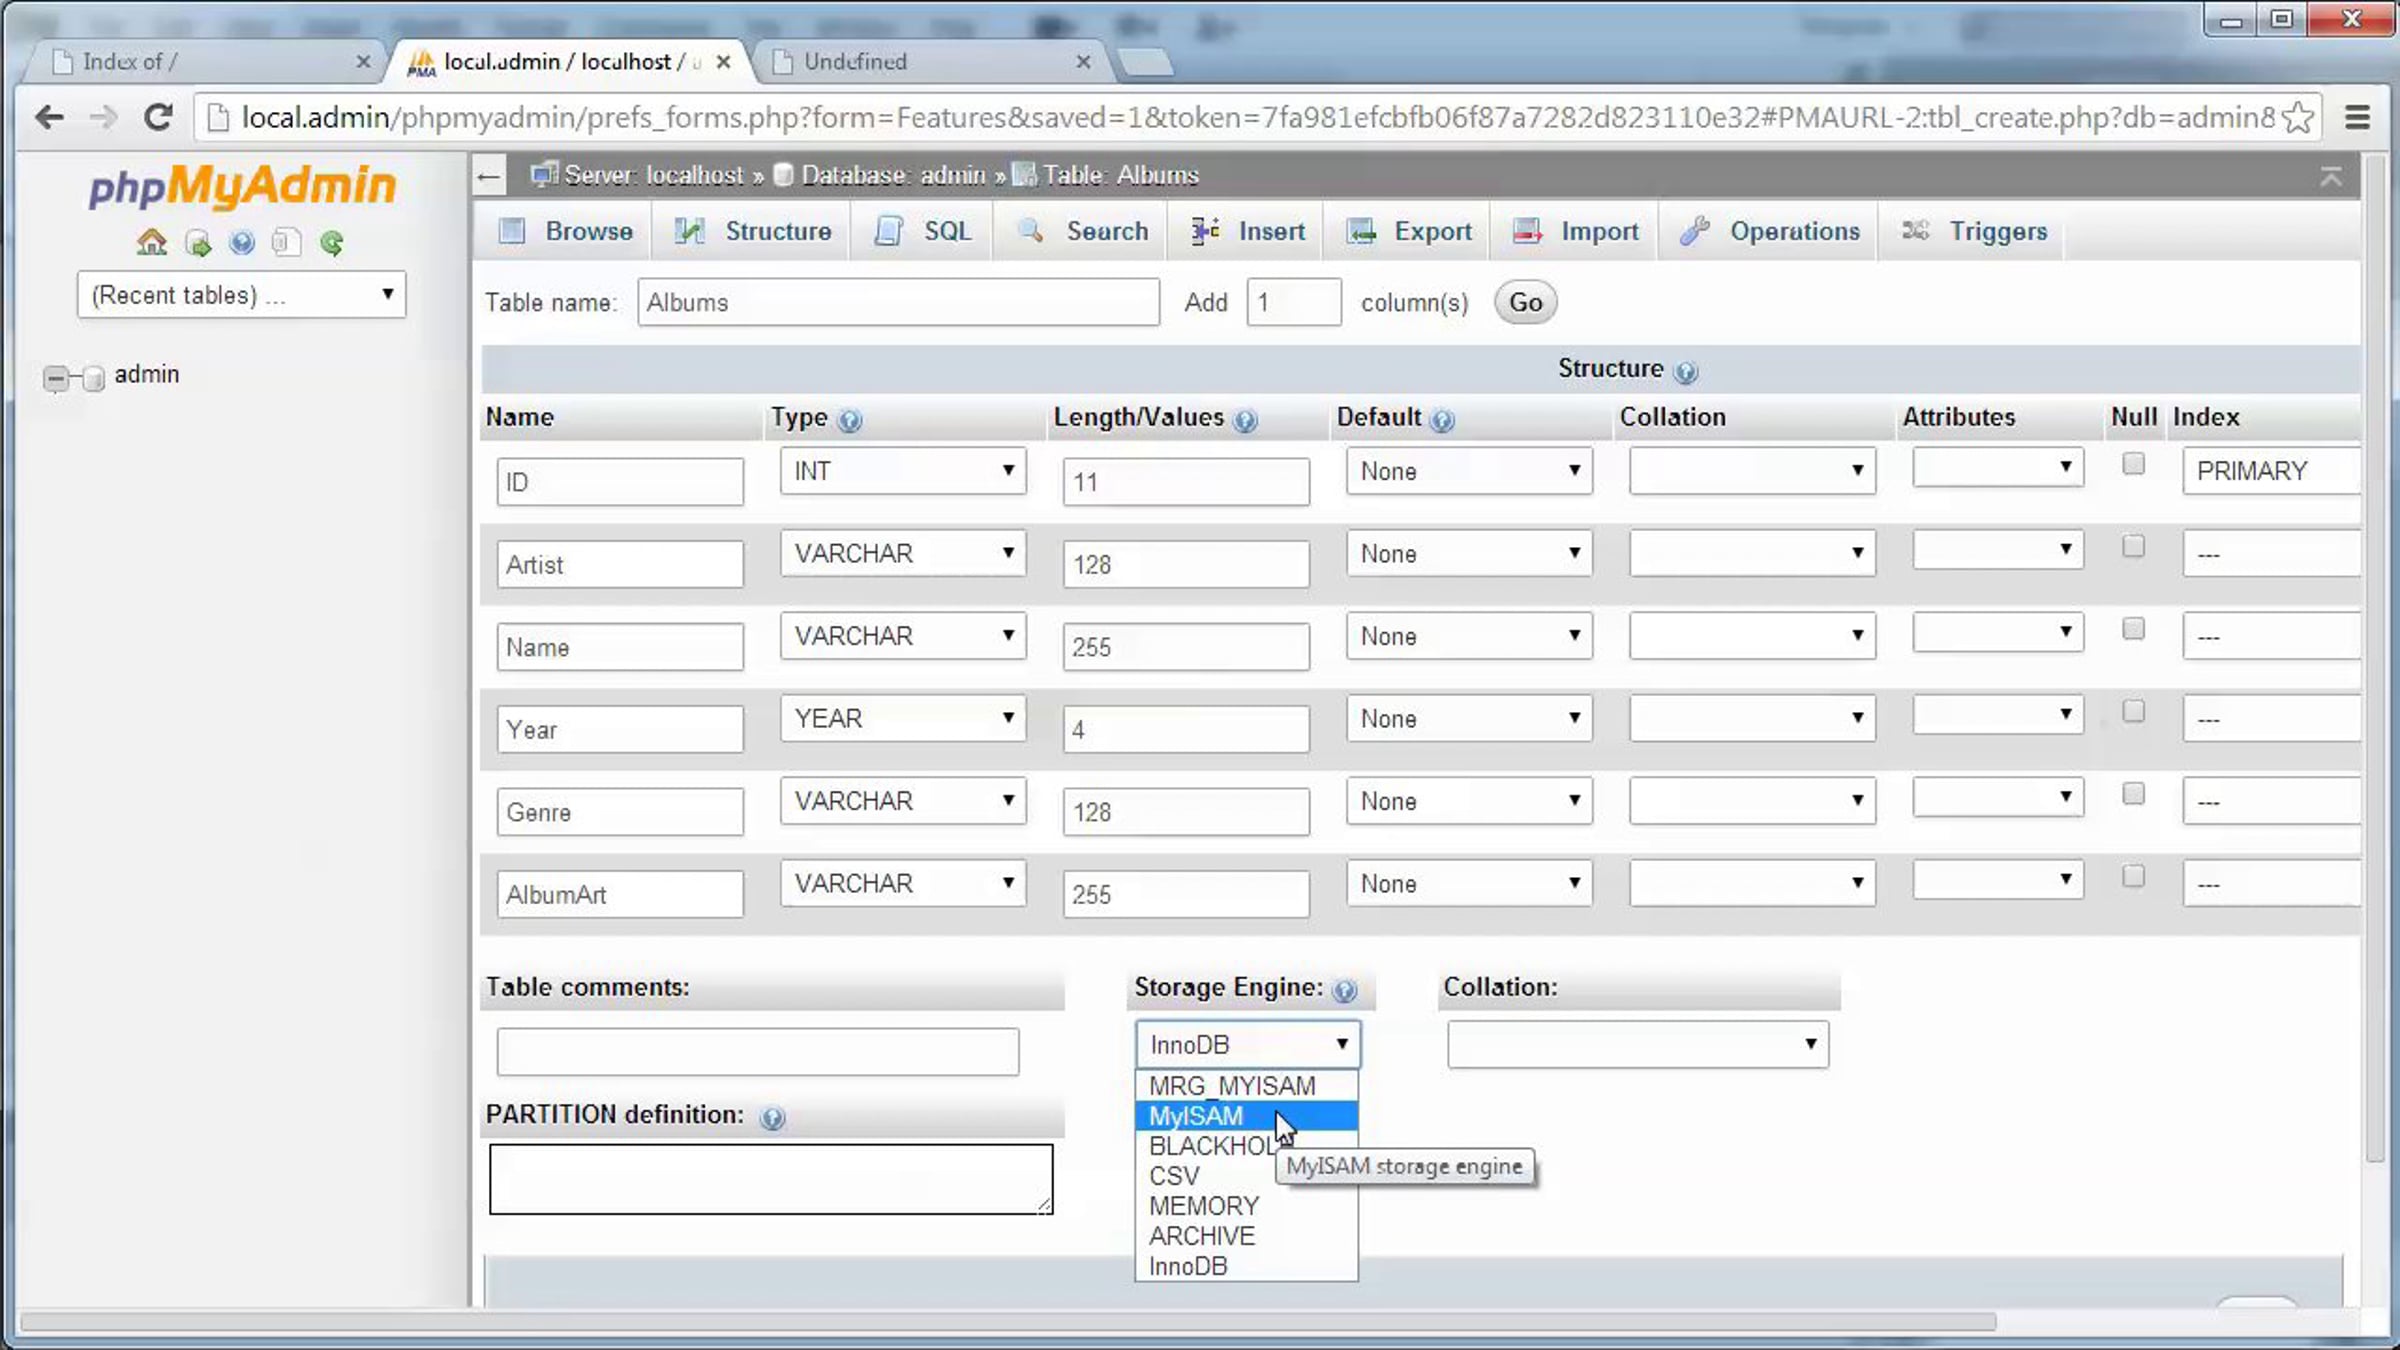The width and height of the screenshot is (2400, 1350).
Task: Click Structure heading help icon
Action: pyautogui.click(x=1686, y=372)
